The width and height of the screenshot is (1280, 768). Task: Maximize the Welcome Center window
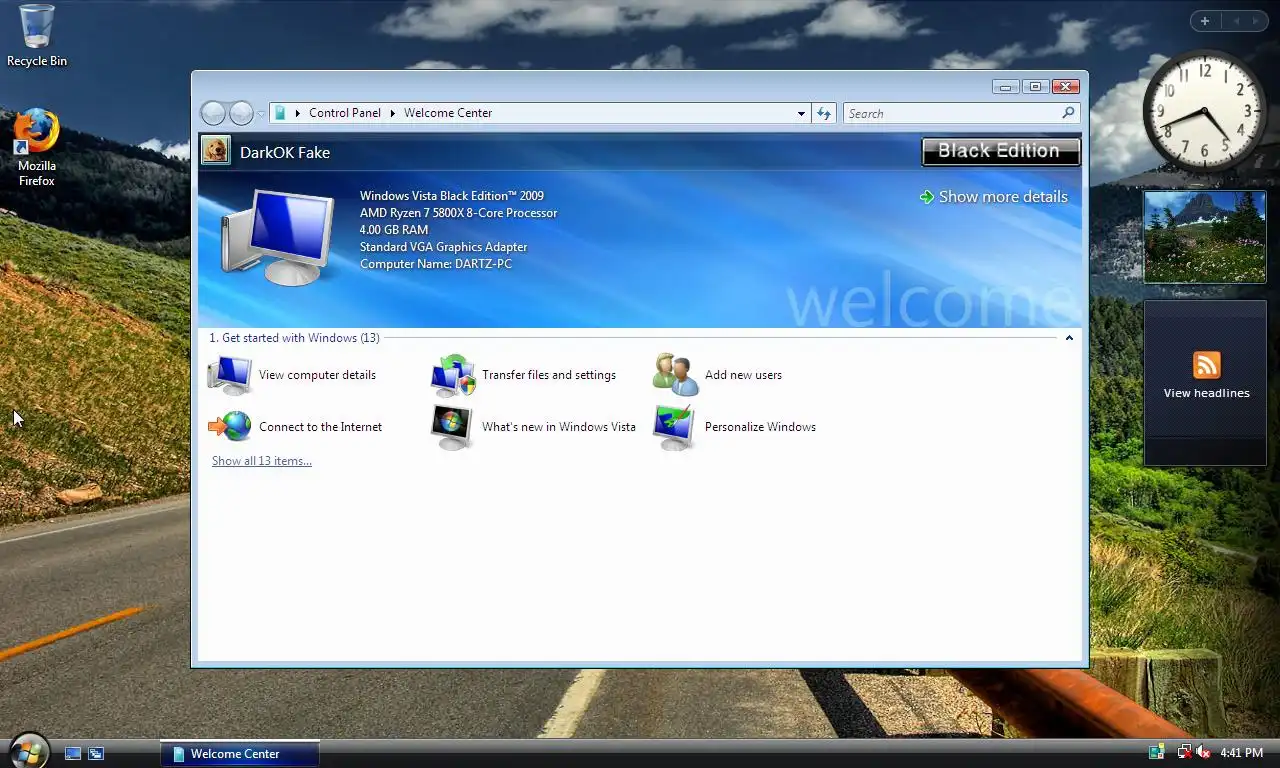point(1035,87)
